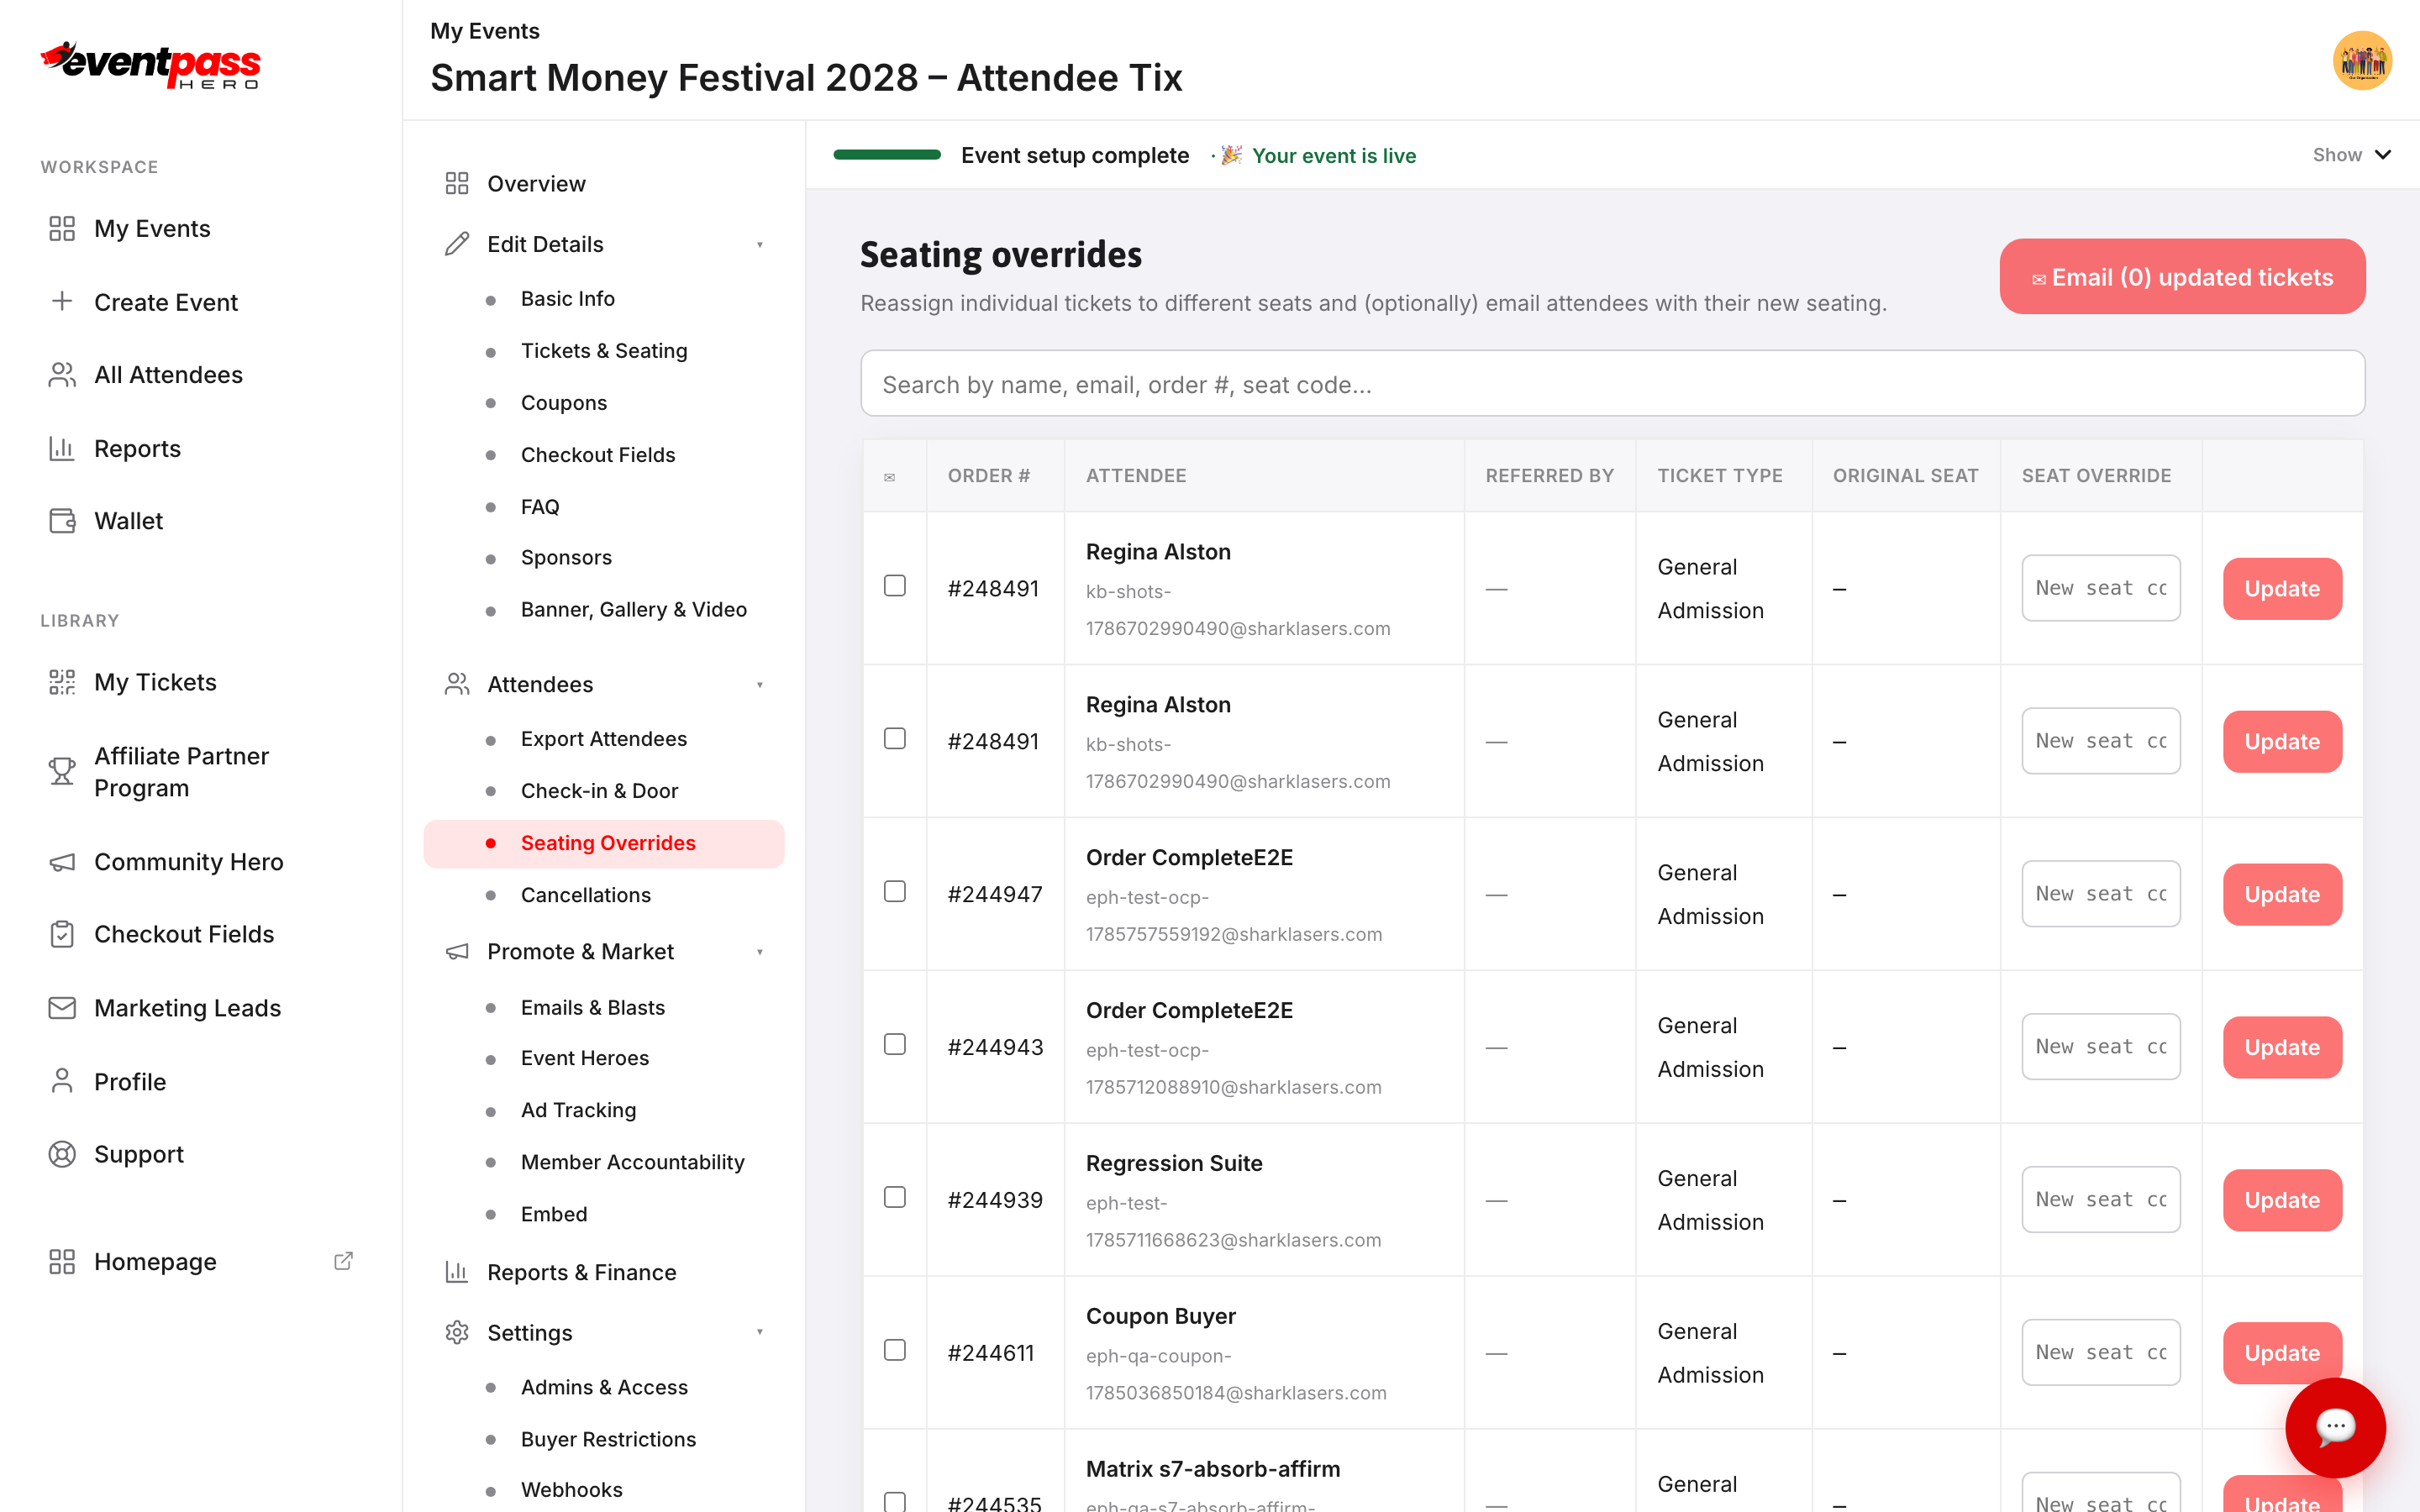2420x1512 pixels.
Task: Open the user avatar in top right
Action: [2362, 61]
